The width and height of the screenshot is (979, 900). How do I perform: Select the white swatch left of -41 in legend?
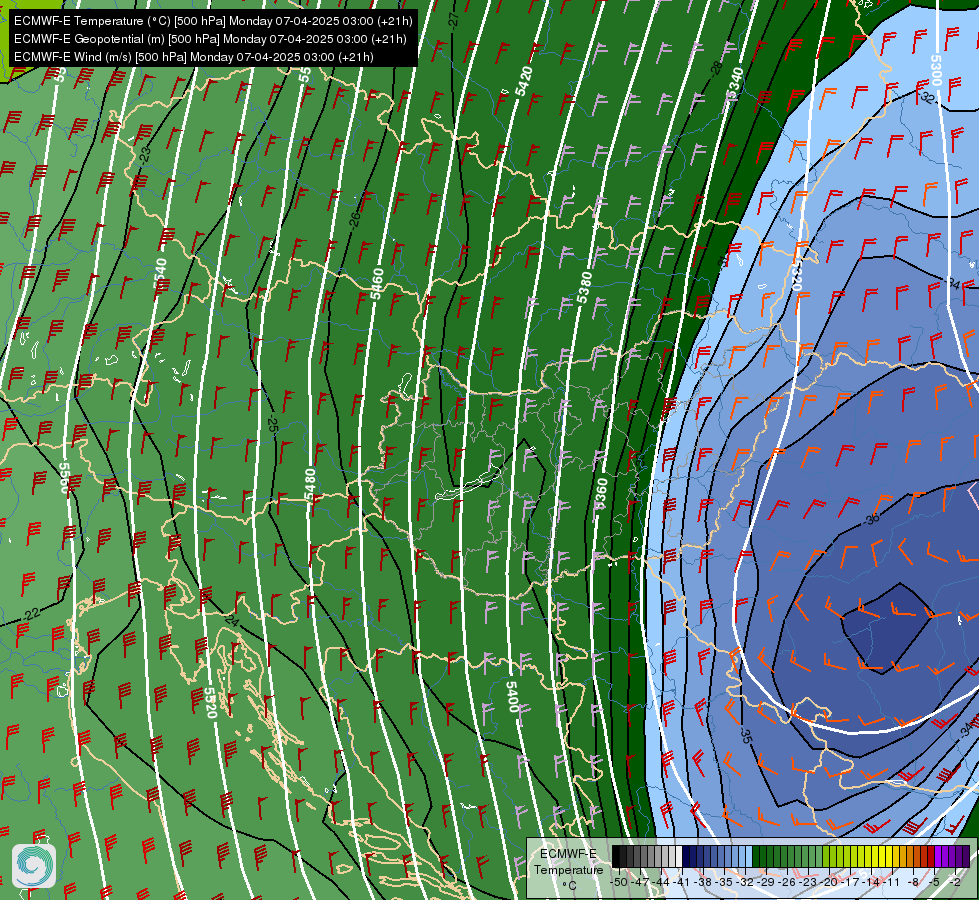(679, 856)
